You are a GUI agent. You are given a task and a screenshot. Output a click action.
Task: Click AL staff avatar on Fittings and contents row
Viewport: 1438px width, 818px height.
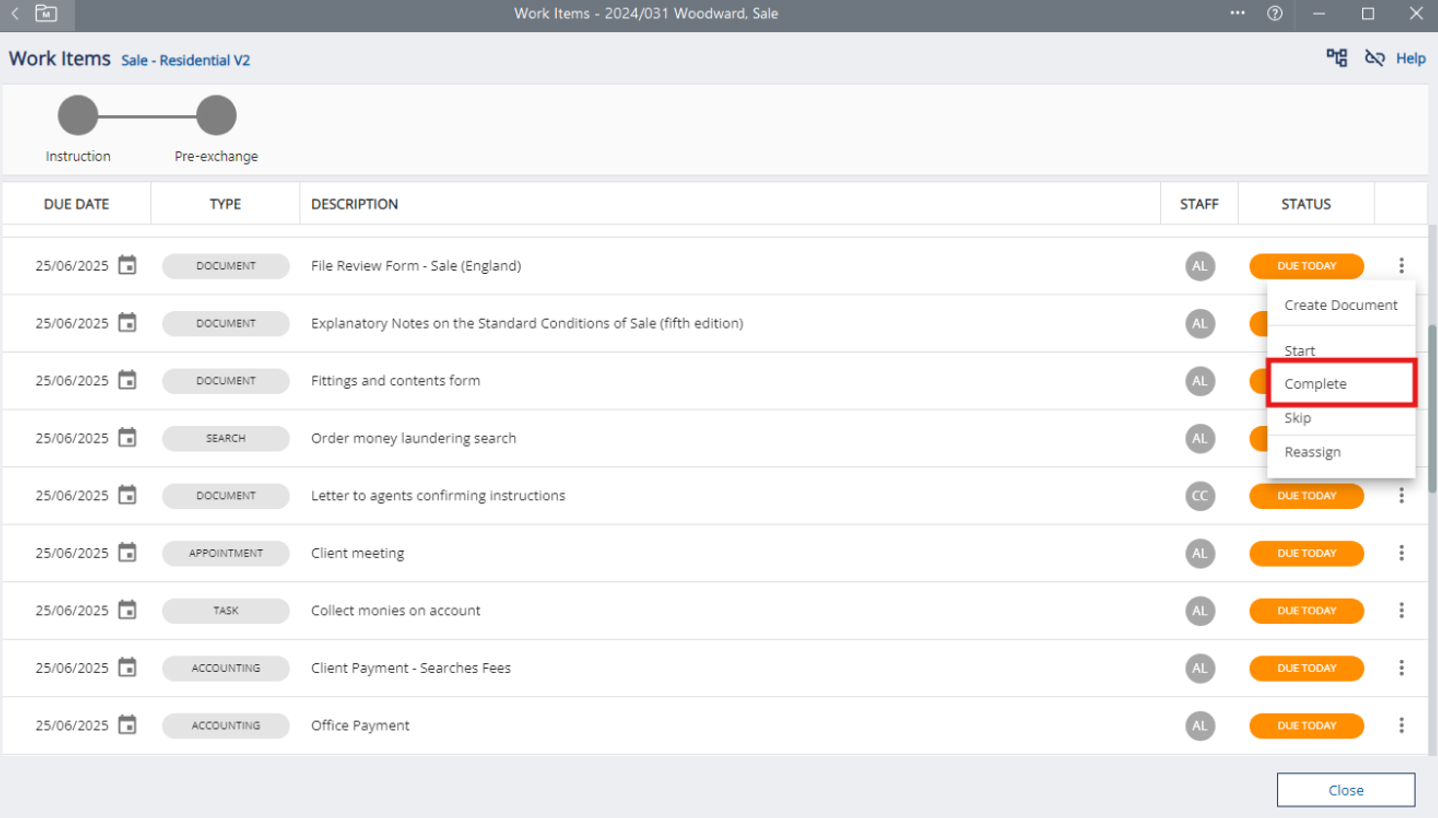[1200, 381]
